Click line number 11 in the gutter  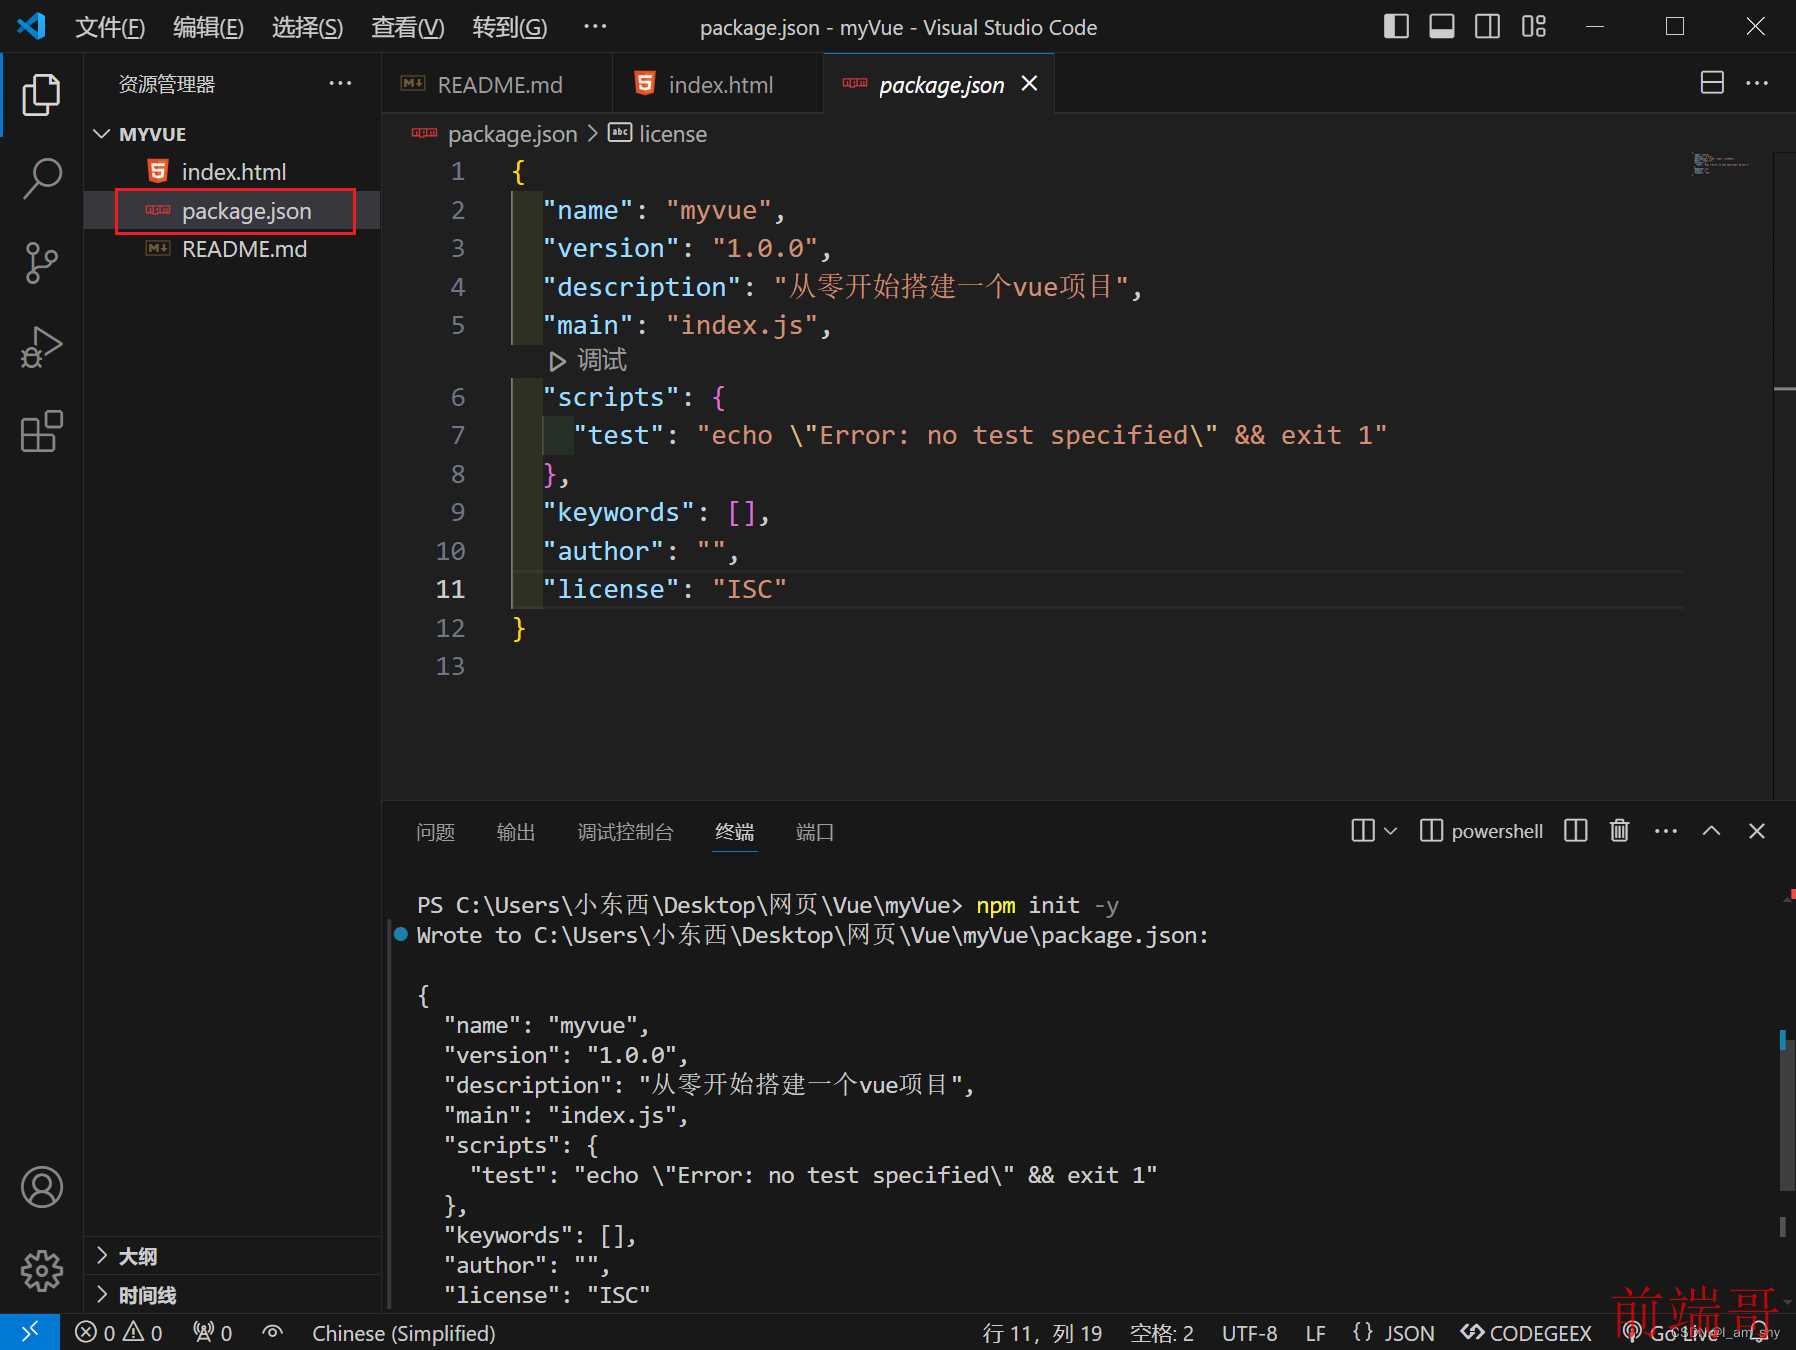coord(450,589)
